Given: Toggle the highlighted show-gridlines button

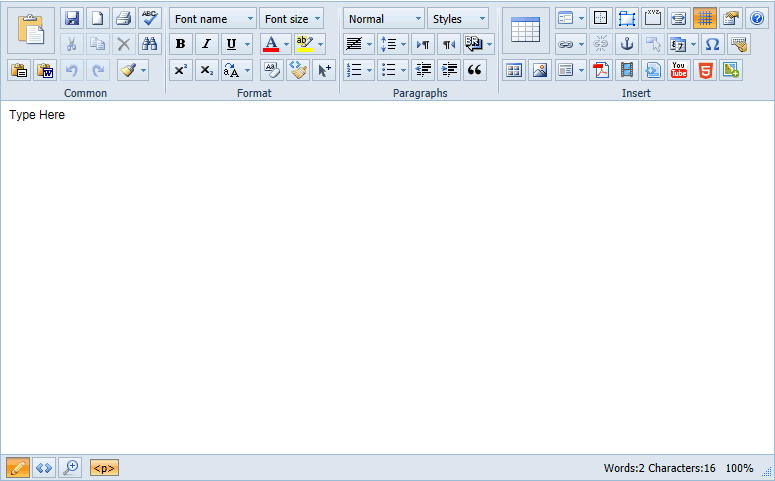Looking at the screenshot, I should pyautogui.click(x=705, y=18).
